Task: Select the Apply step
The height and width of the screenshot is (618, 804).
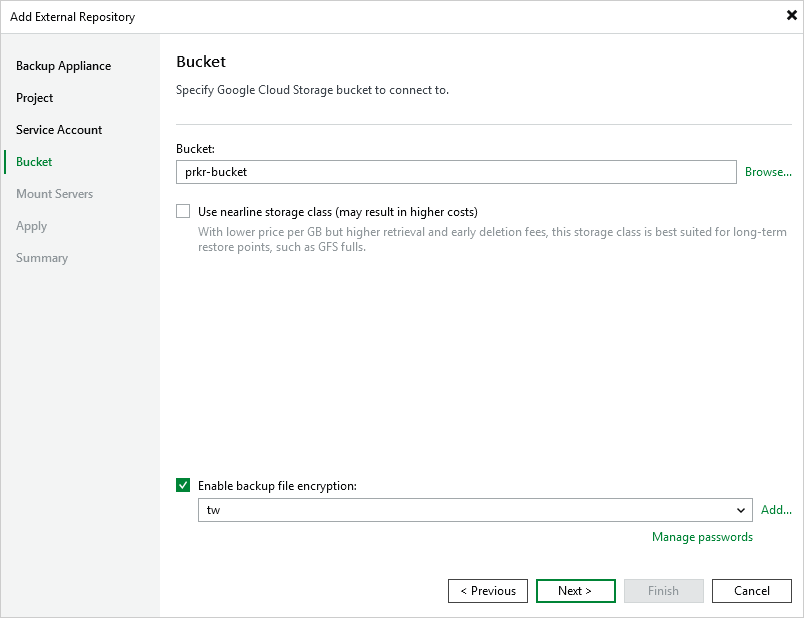Action: tap(31, 226)
